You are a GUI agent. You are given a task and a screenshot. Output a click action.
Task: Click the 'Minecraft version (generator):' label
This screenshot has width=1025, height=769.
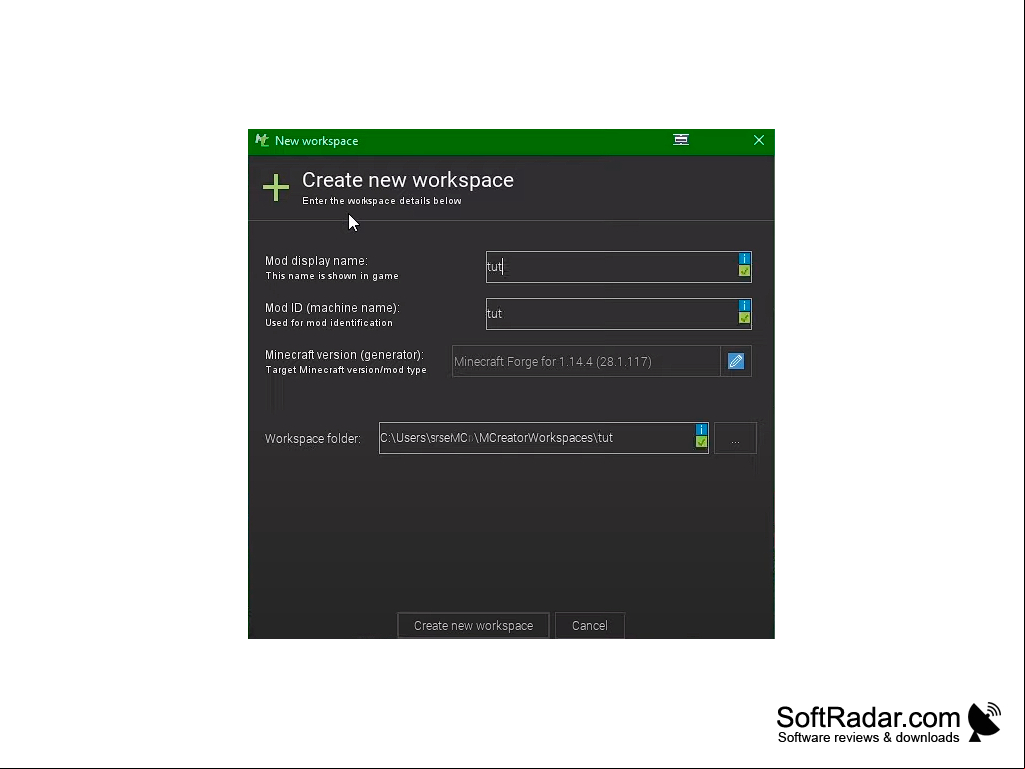click(344, 355)
